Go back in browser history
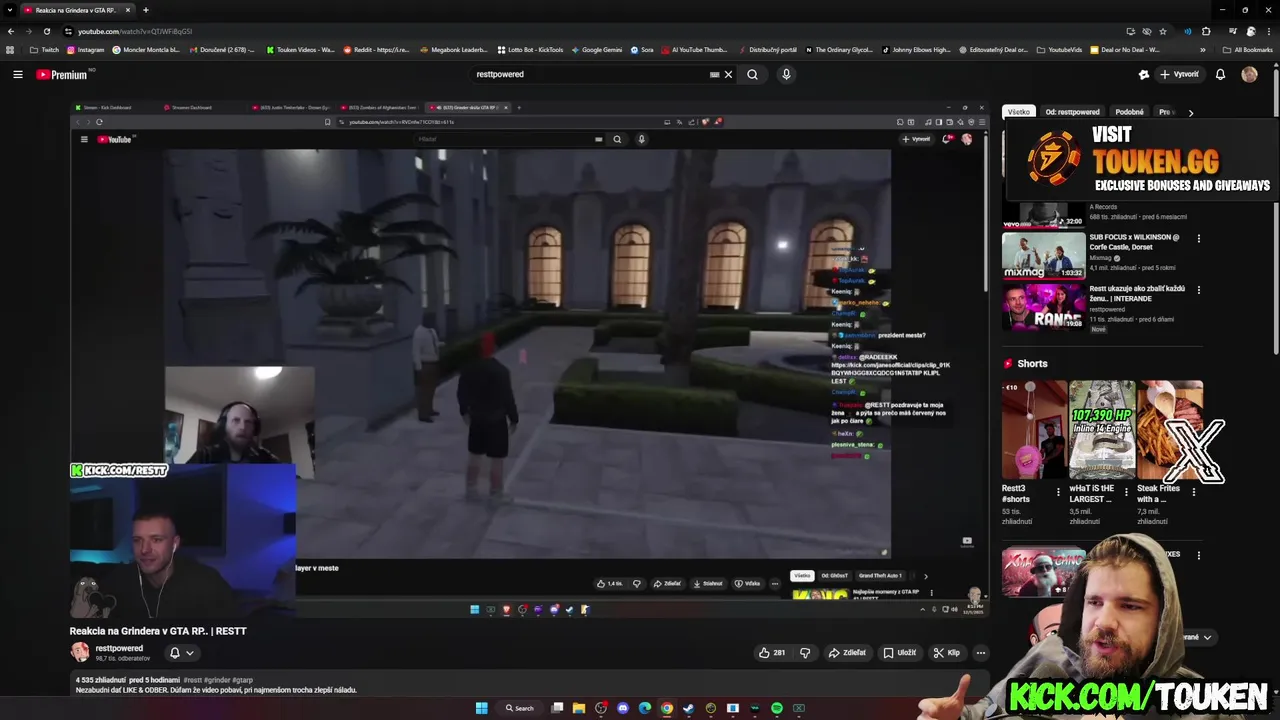 coord(11,31)
